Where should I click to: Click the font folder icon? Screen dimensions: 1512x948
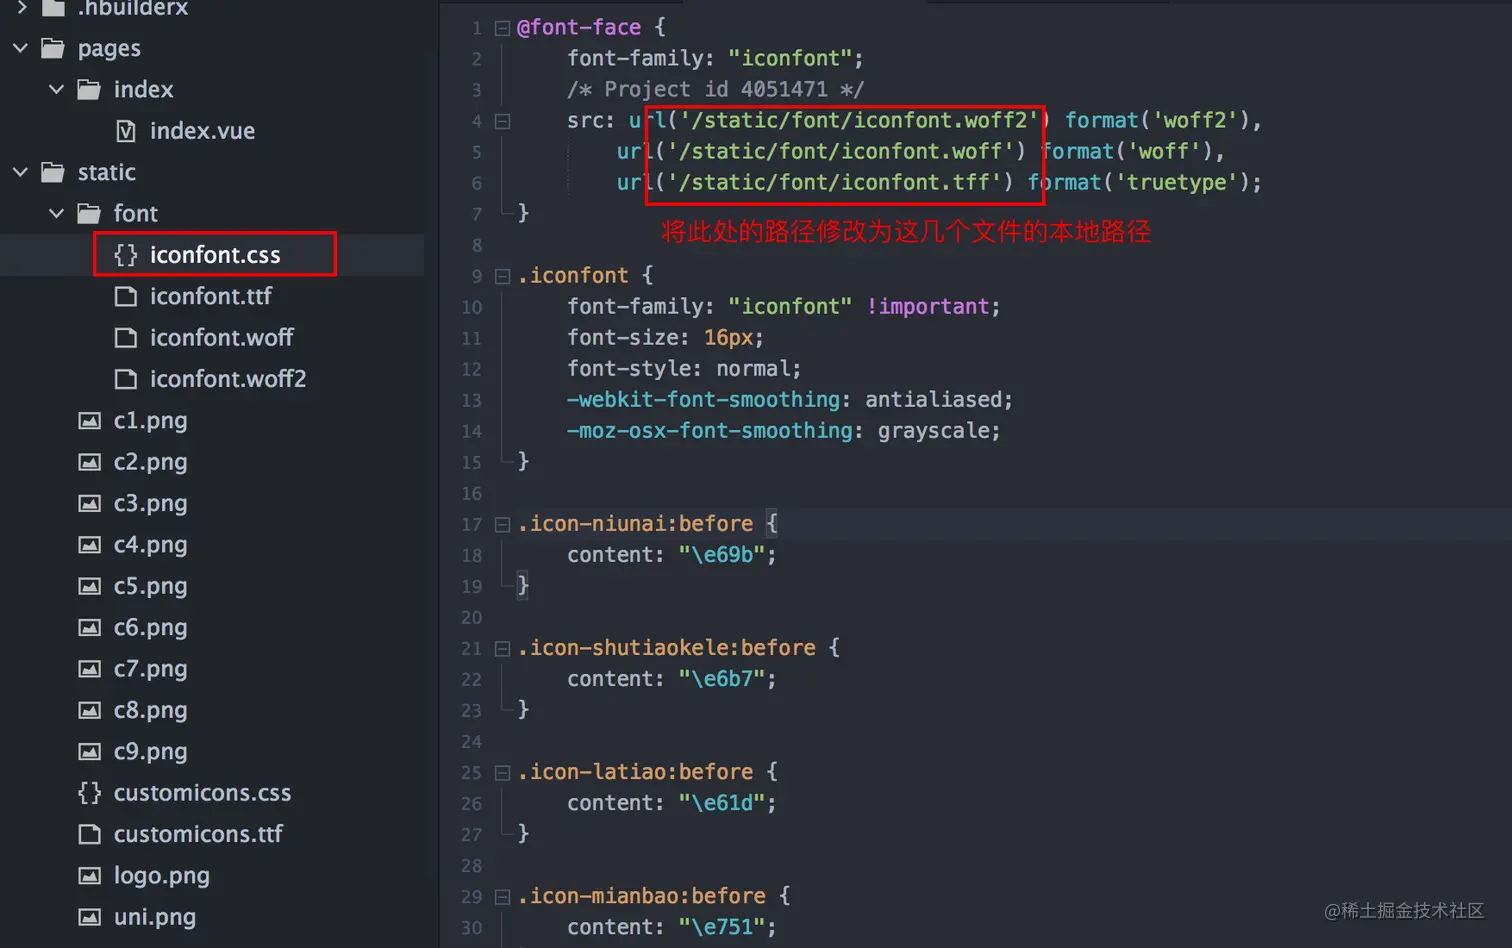coord(89,213)
